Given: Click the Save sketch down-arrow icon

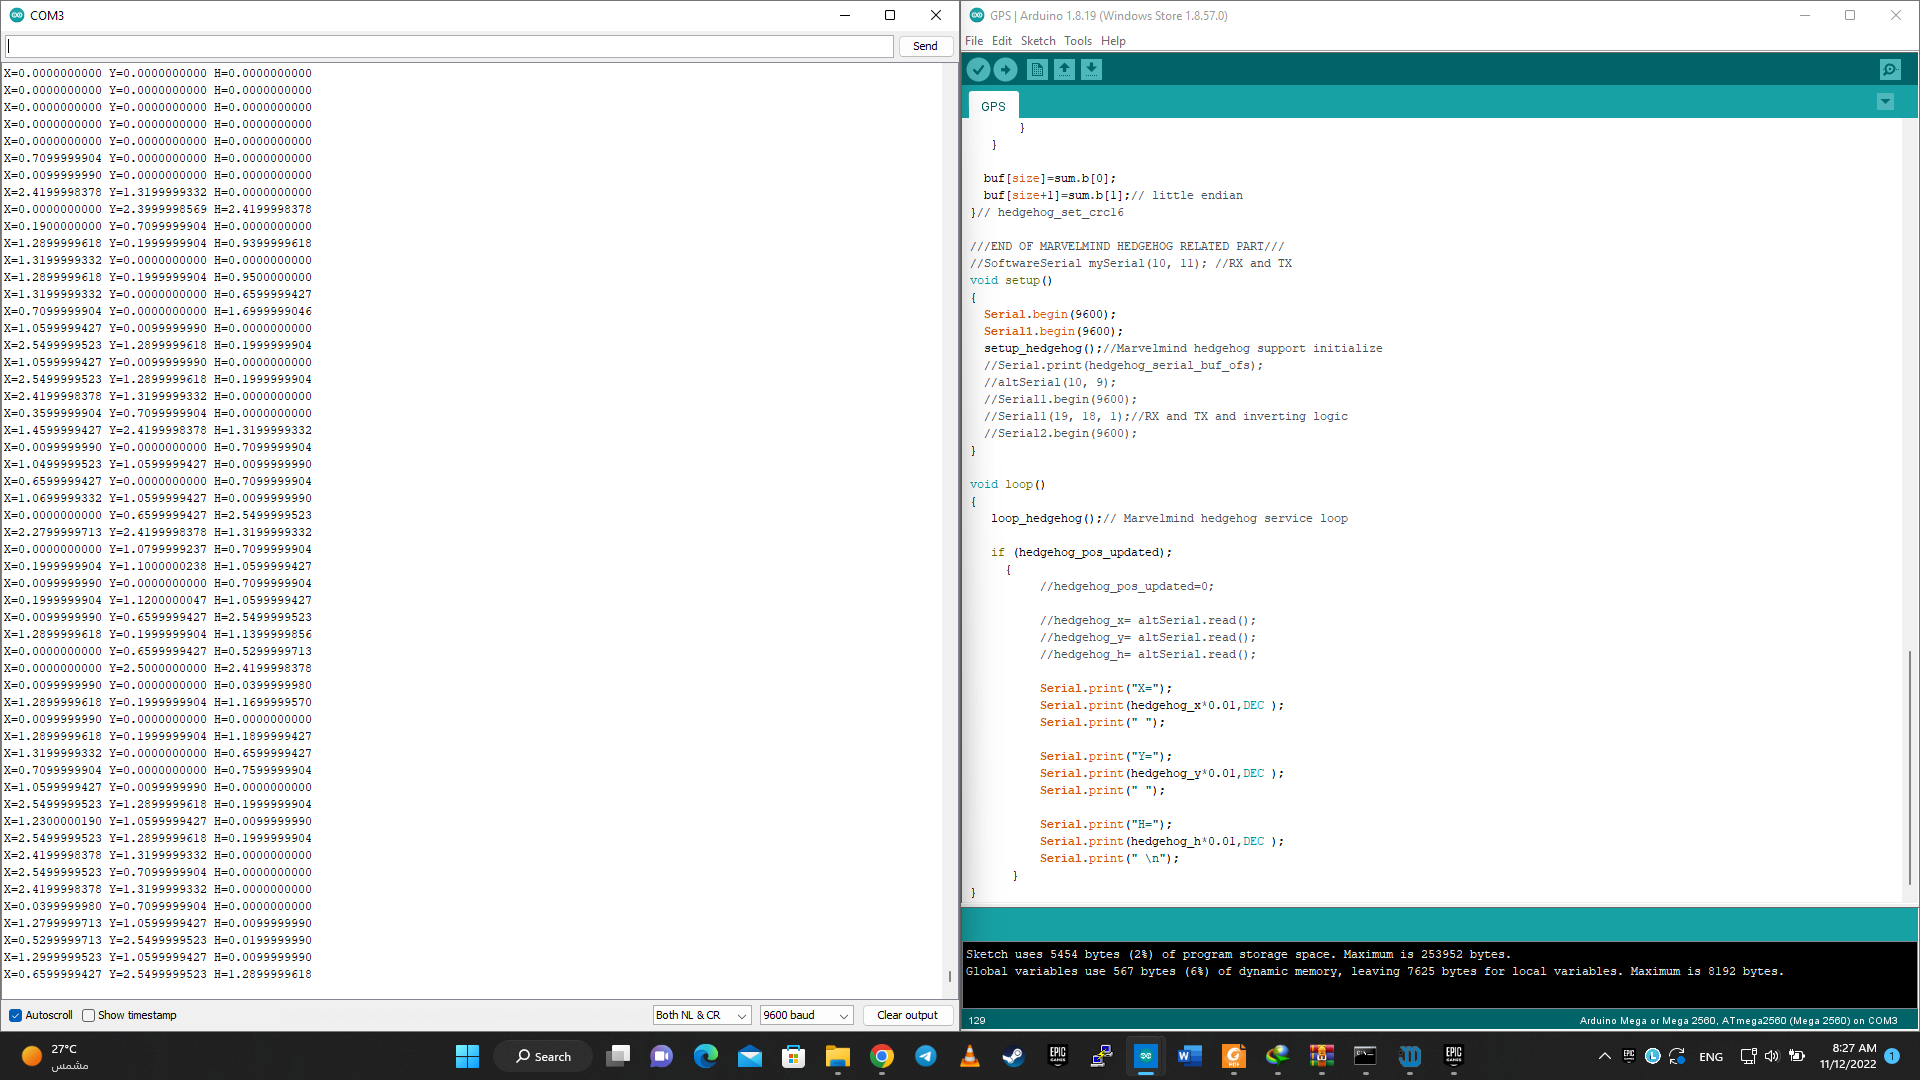Looking at the screenshot, I should click(1091, 69).
